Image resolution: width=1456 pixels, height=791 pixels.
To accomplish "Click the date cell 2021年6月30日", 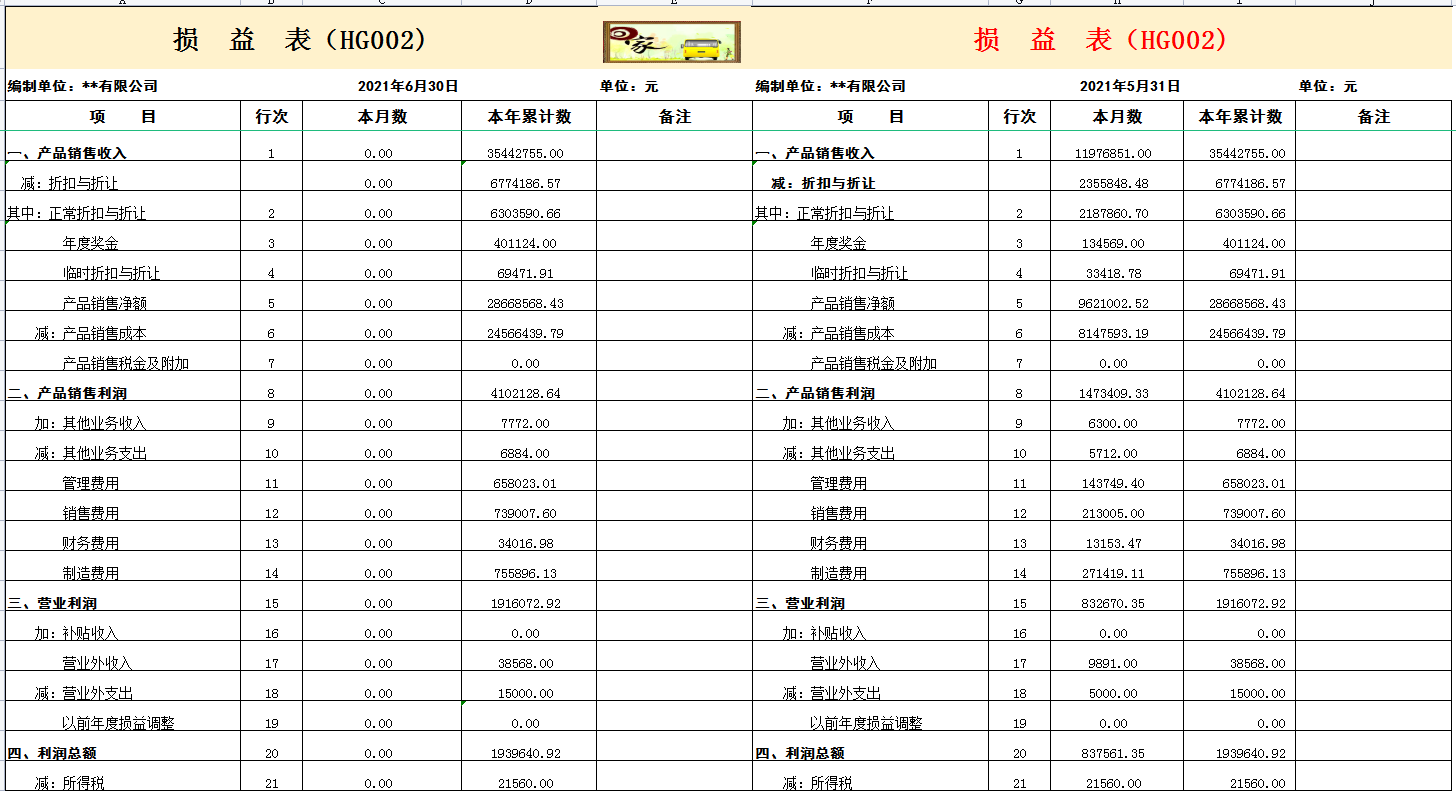I will [x=408, y=86].
